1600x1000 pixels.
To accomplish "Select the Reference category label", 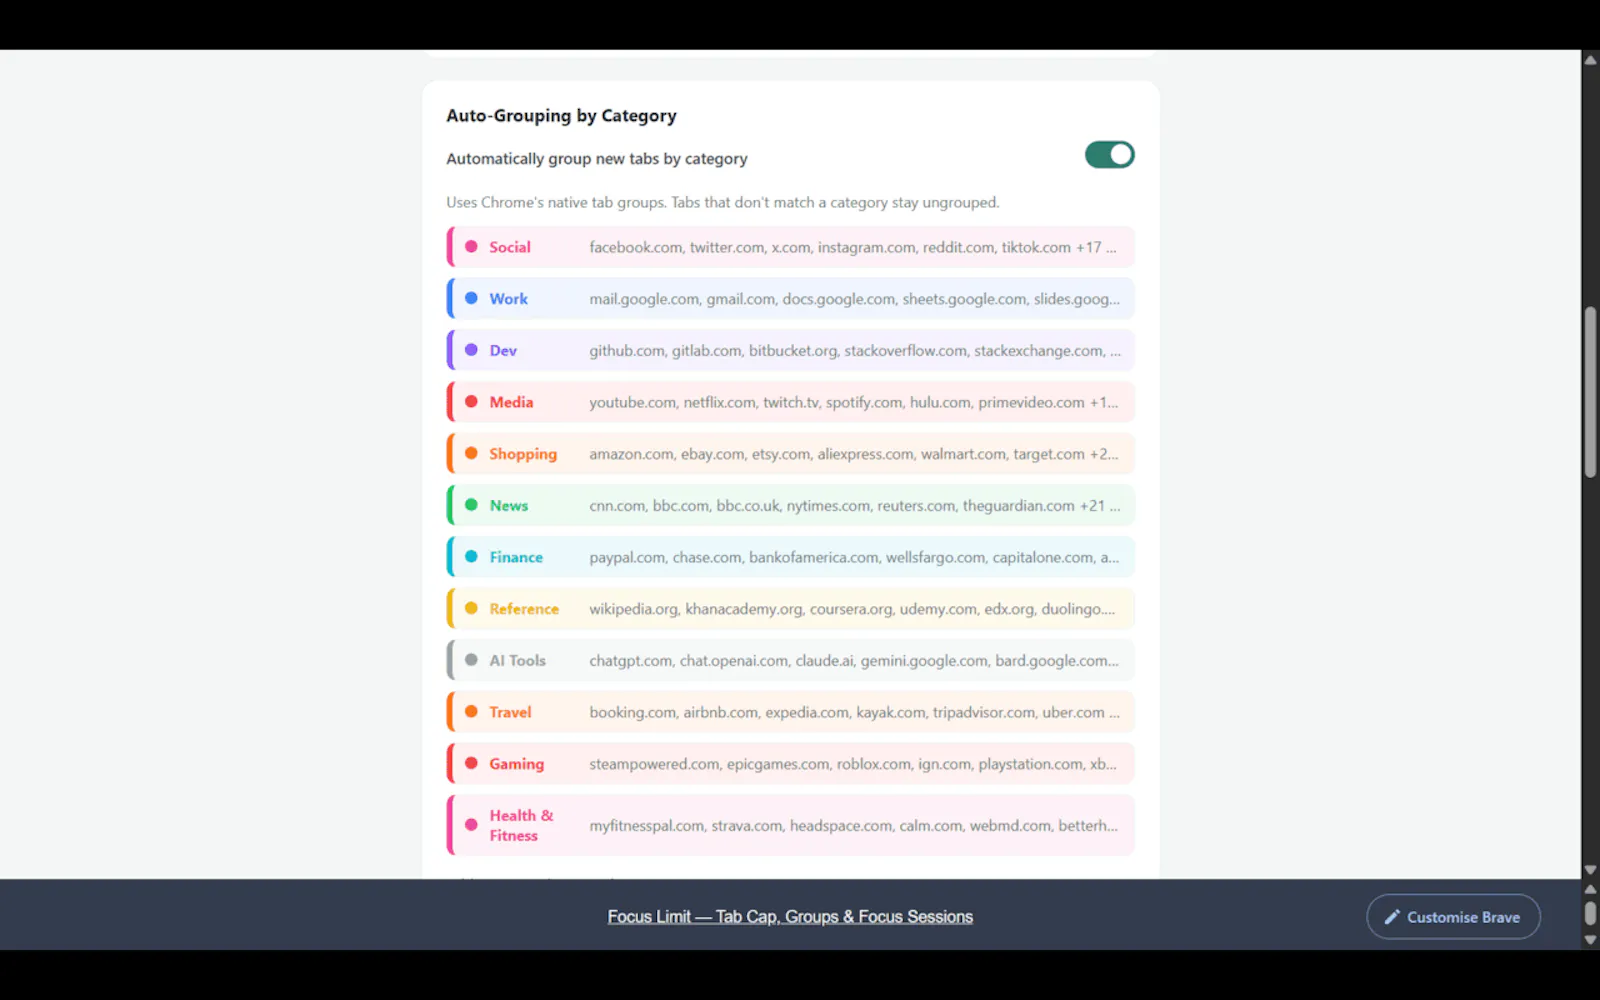I will (524, 609).
